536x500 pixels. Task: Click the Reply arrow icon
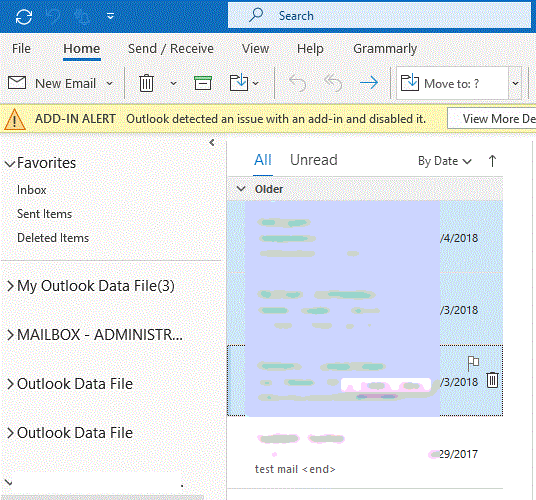coord(297,83)
